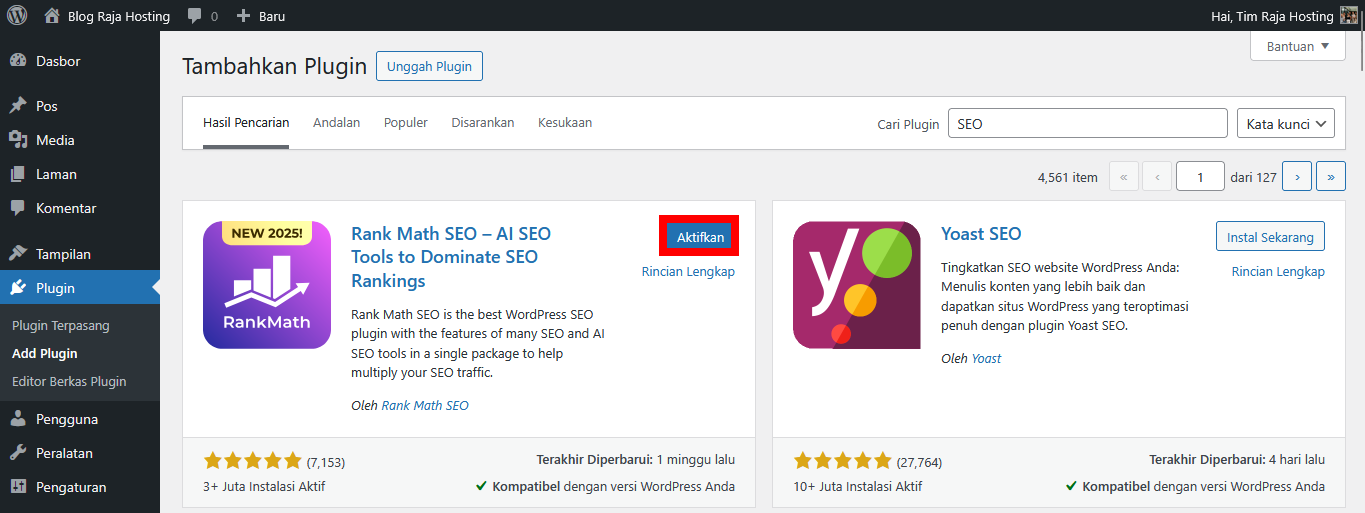Open Plugin Terpasang submenu item
Screen dimensions: 1365x513
coord(61,325)
